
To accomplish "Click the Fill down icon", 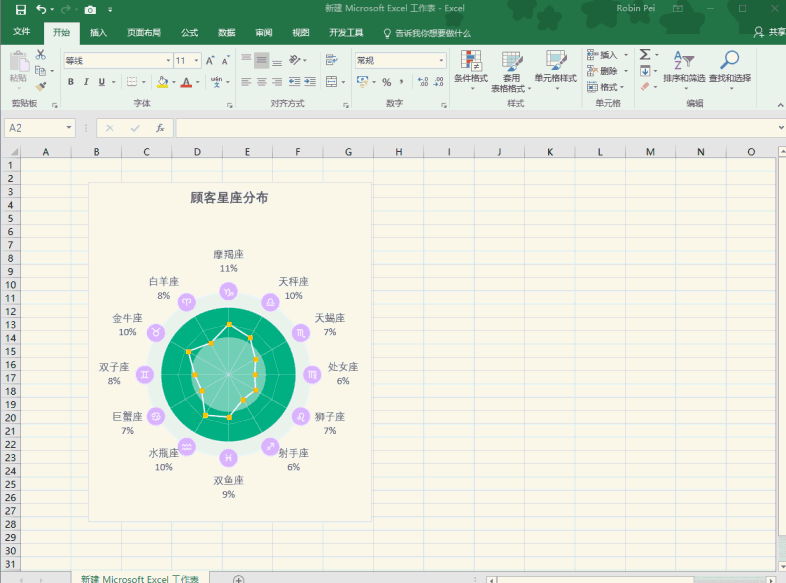I will (645, 71).
